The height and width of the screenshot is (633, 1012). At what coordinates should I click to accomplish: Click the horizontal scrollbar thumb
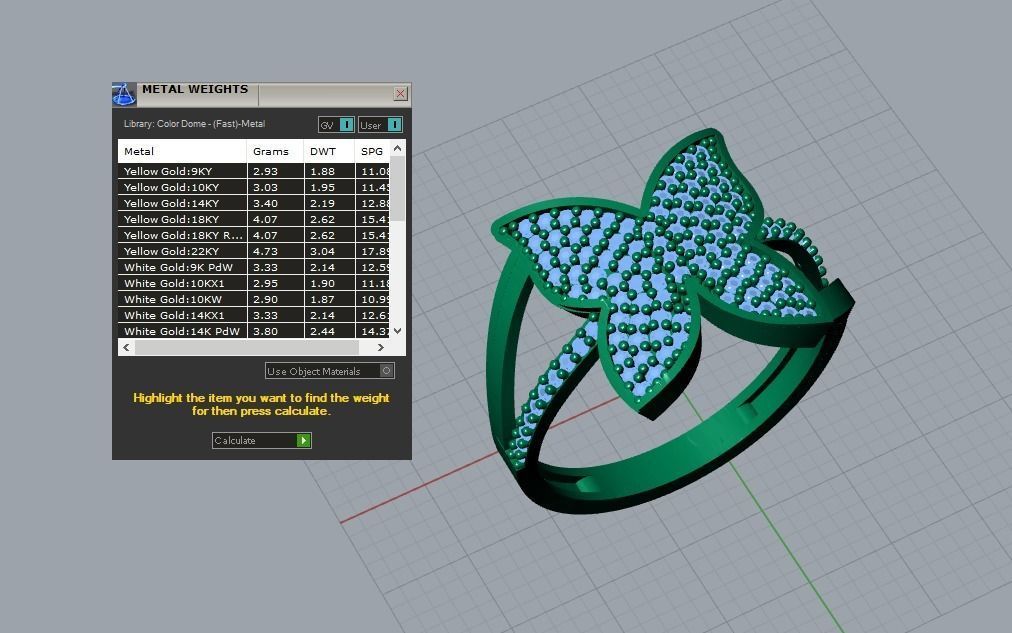pyautogui.click(x=247, y=347)
